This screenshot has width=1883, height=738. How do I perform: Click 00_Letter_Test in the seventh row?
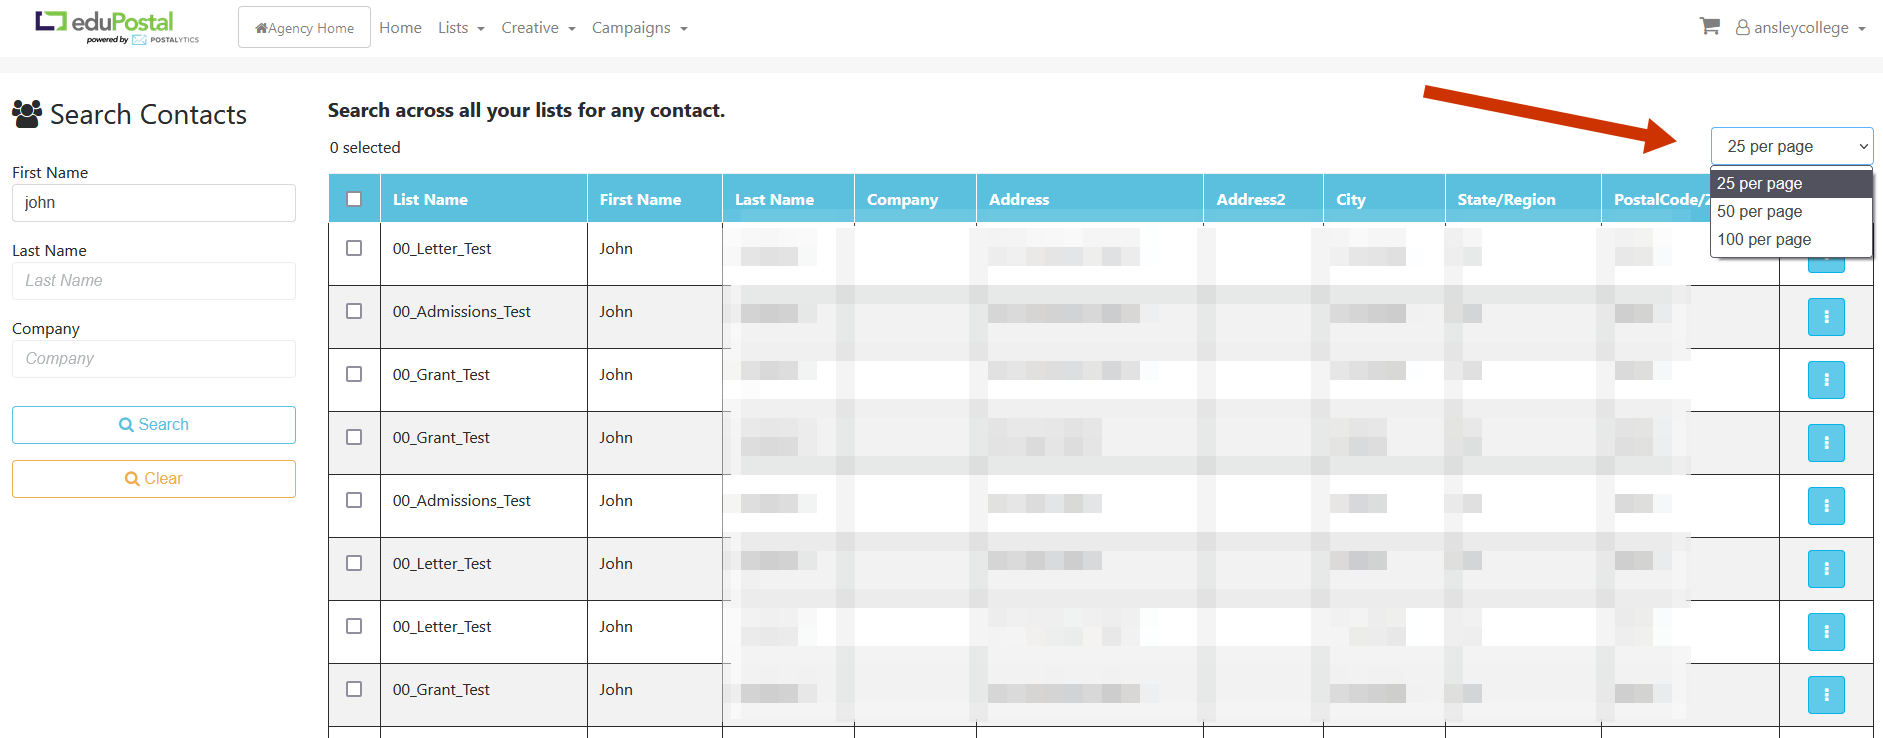[x=442, y=626]
